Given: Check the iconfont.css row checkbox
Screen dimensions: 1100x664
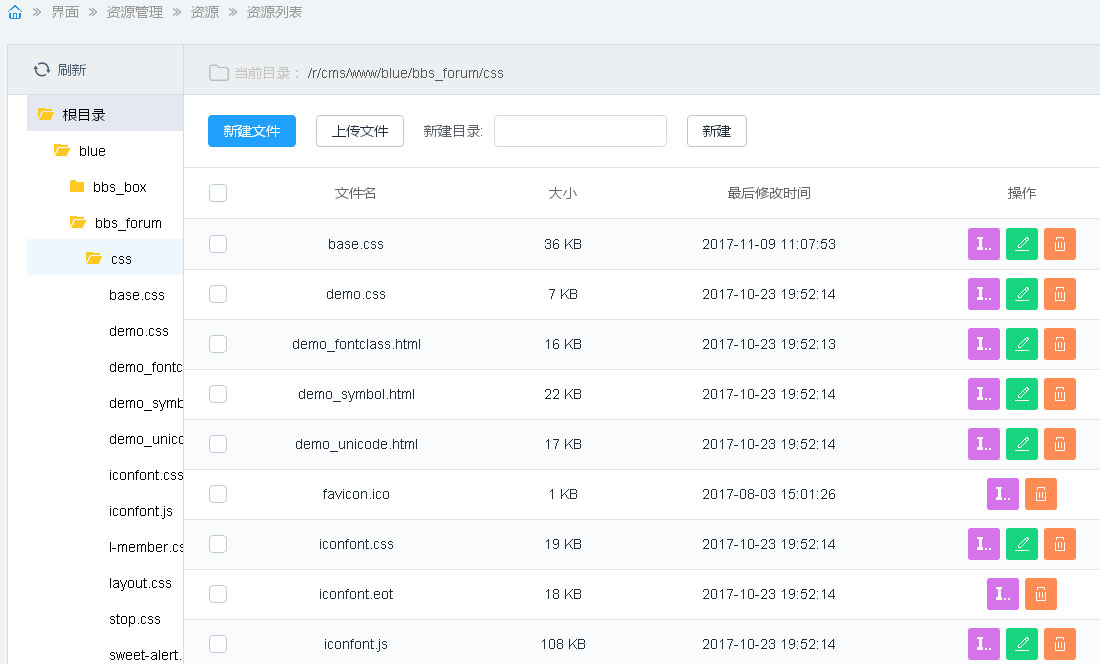Looking at the screenshot, I should [218, 544].
